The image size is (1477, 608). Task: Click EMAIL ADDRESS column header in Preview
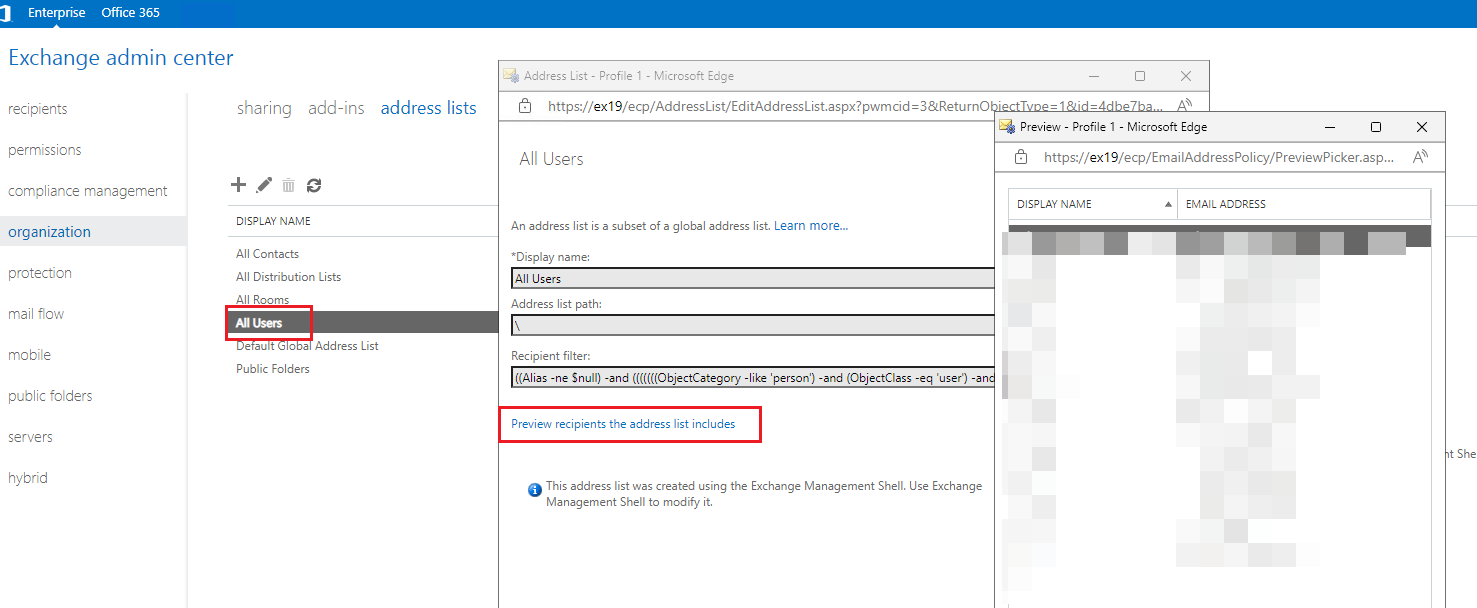pyautogui.click(x=1226, y=204)
